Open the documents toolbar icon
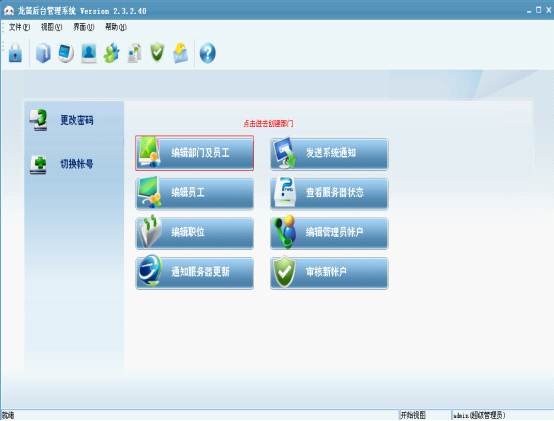Image resolution: width=554 pixels, height=421 pixels. (135, 53)
